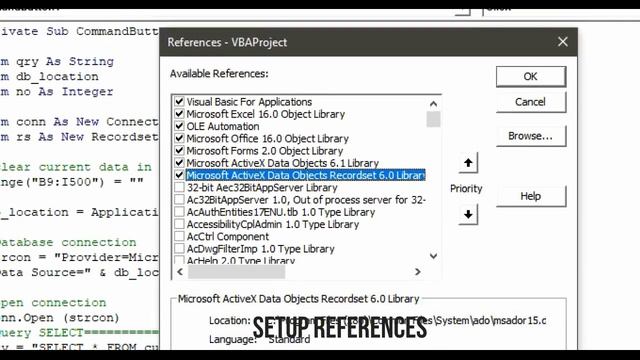The width and height of the screenshot is (640, 360).
Task: Click 'atabase connection' comment in code window
Action: [68, 242]
